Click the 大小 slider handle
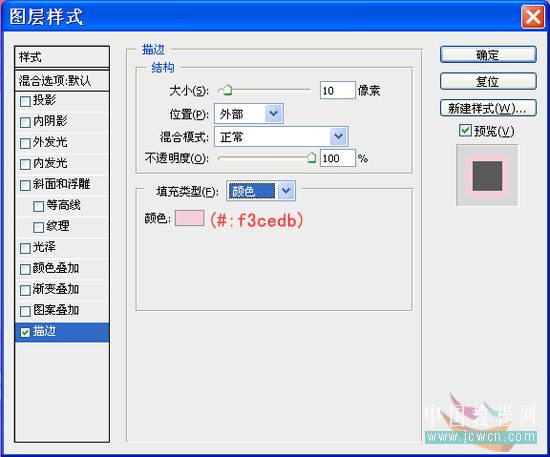550x457 pixels. tap(227, 90)
